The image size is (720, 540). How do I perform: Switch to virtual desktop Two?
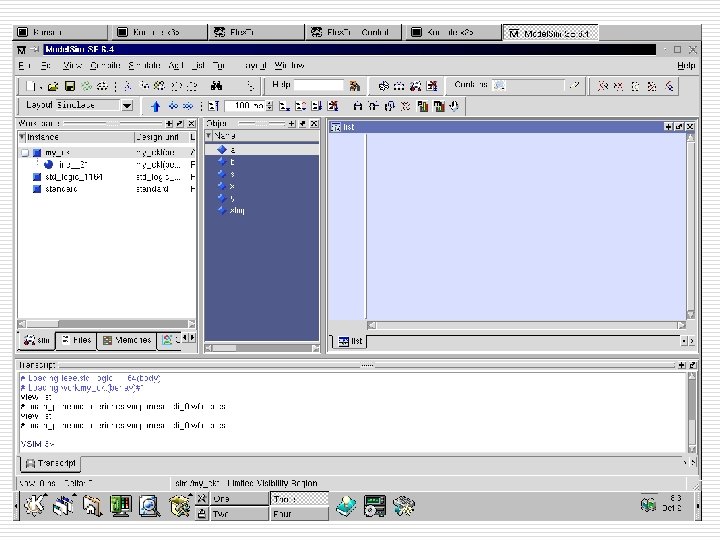click(239, 514)
